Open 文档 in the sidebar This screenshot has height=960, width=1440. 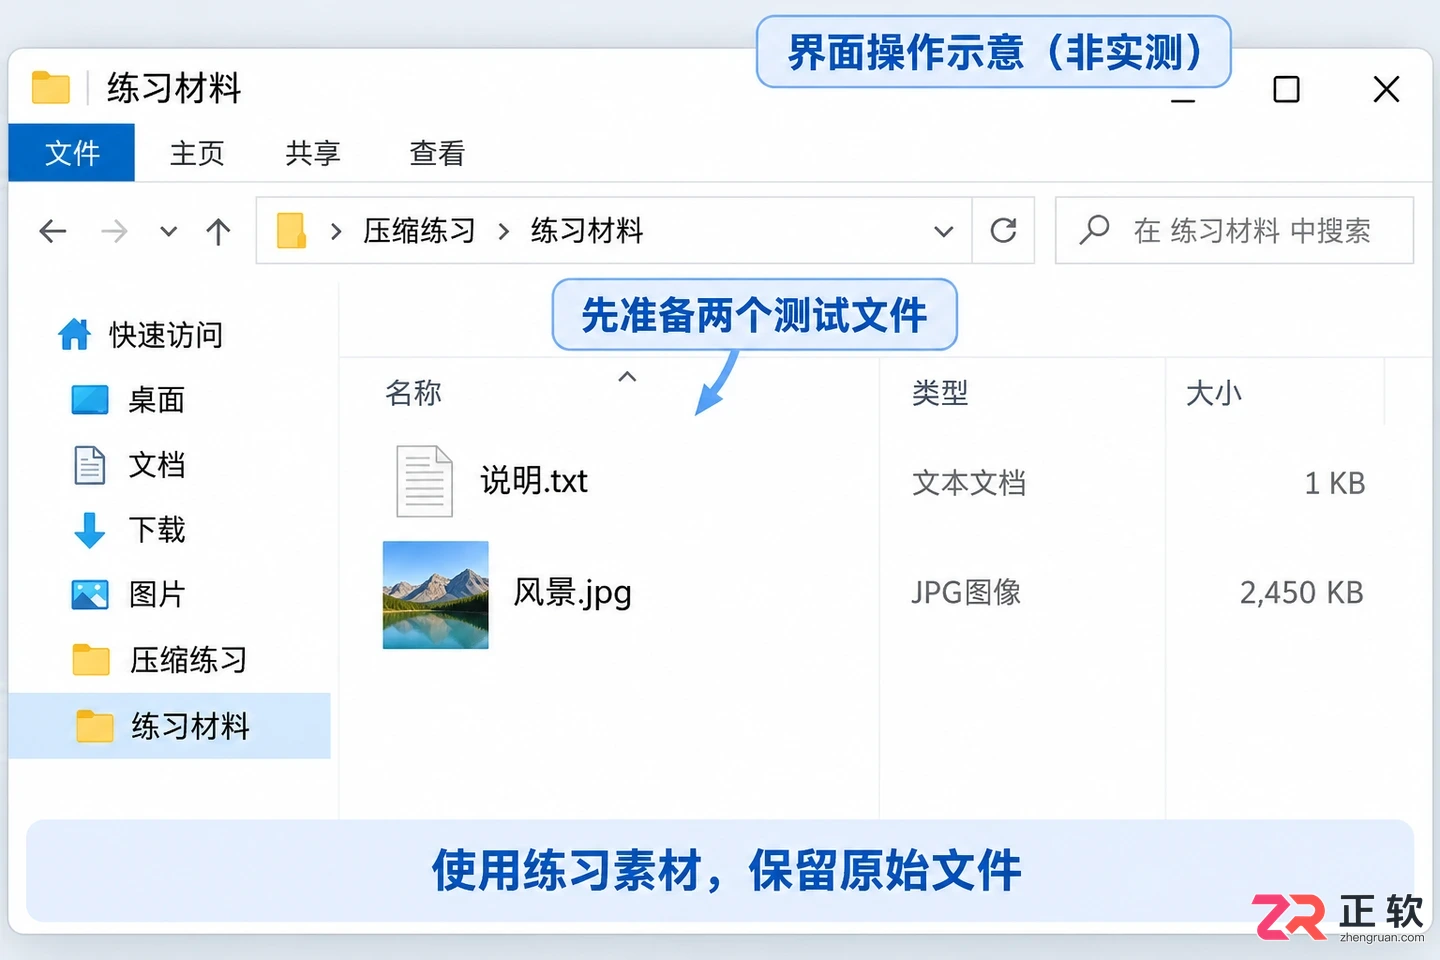coord(157,465)
